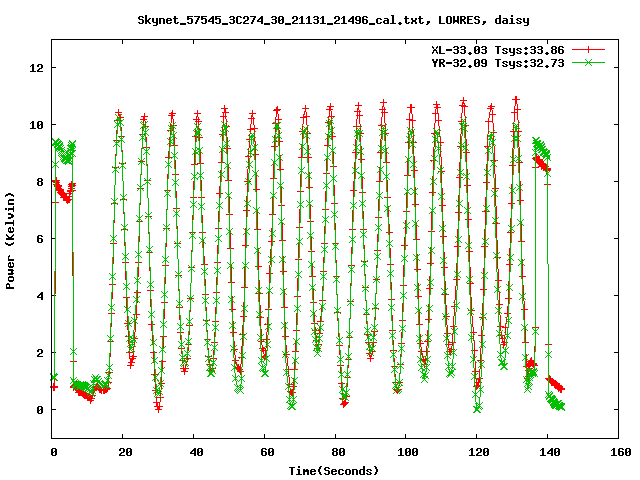Screen dimensions: 640x480
Task: Click the y-axis tick label 10
Action: [x=36, y=125]
